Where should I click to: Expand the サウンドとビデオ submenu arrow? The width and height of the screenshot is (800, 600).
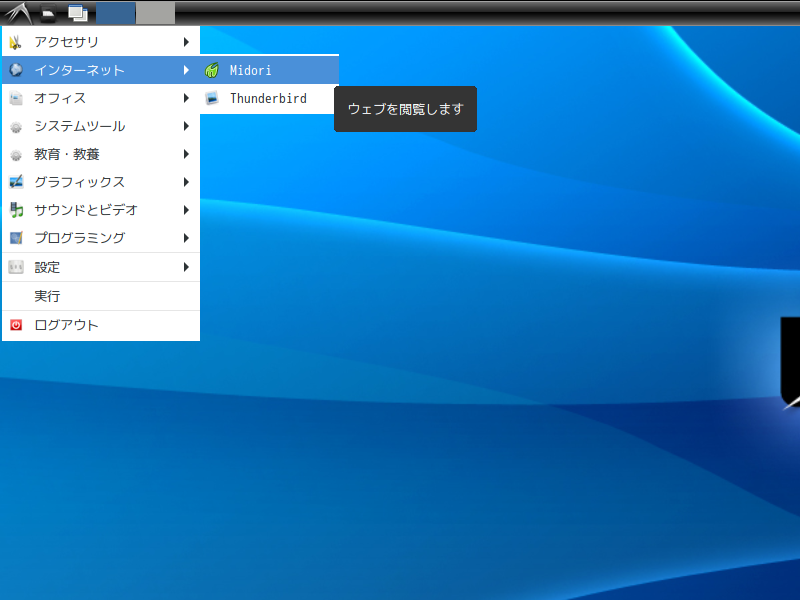click(186, 210)
